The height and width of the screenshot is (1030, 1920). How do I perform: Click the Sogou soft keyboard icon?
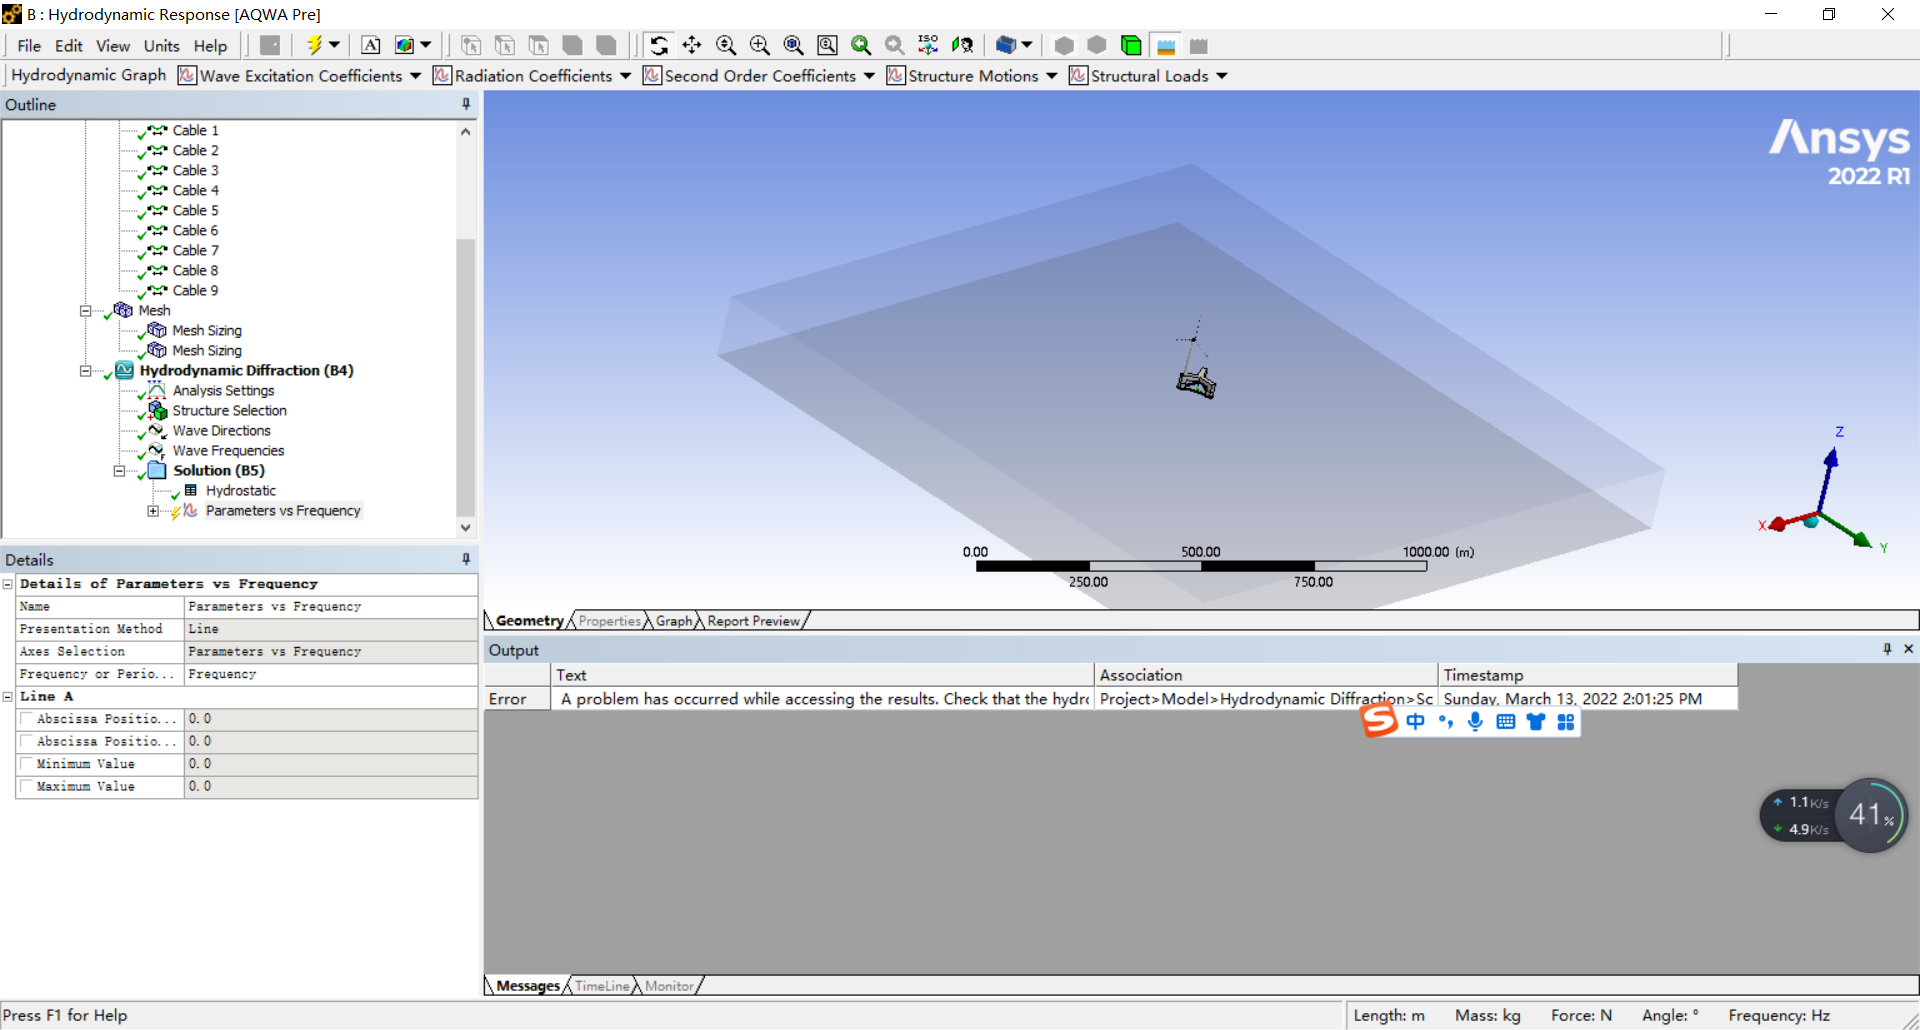(1506, 722)
